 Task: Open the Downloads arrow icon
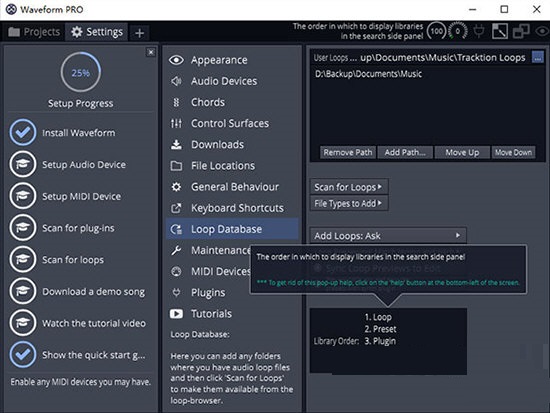(176, 144)
